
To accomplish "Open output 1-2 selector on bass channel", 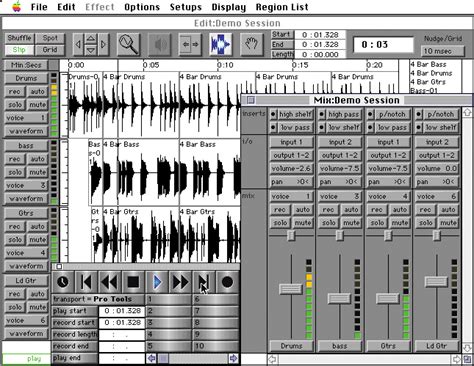I will pyautogui.click(x=340, y=155).
